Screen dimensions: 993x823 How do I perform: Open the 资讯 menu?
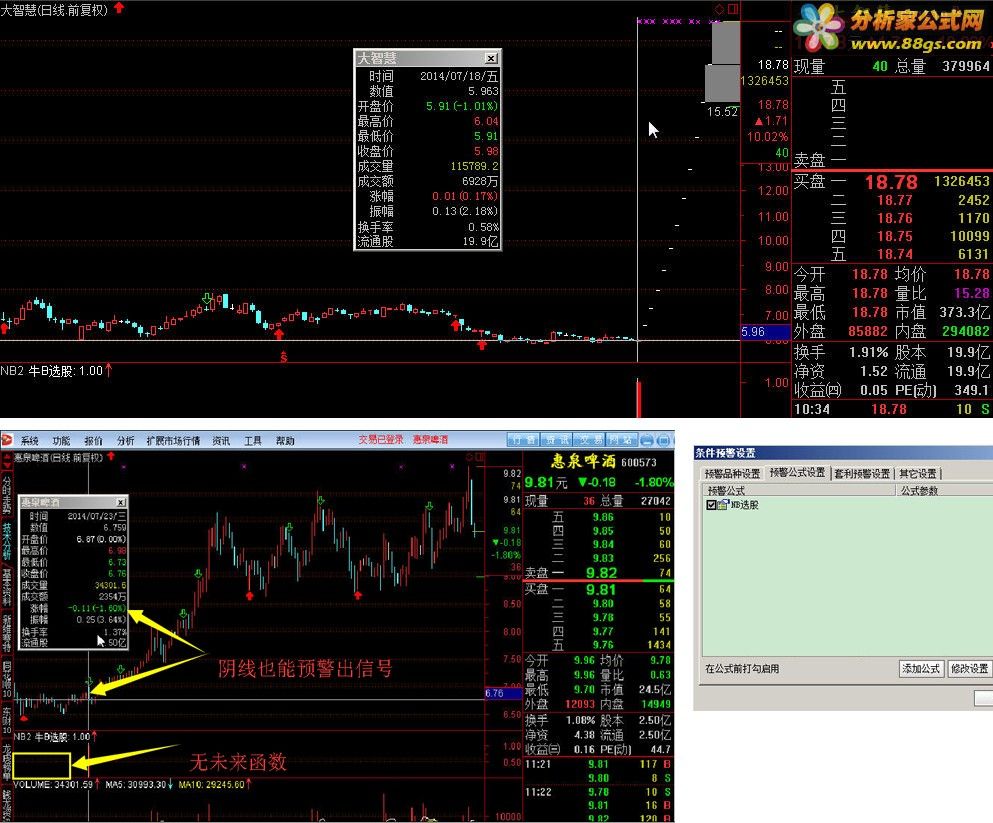pos(221,441)
